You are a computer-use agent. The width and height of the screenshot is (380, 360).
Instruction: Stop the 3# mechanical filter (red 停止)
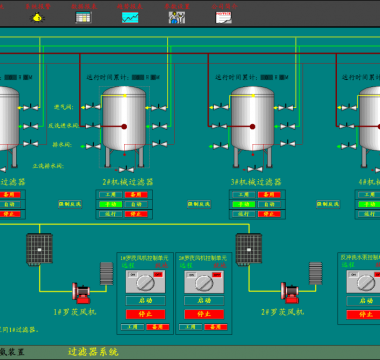269,214
